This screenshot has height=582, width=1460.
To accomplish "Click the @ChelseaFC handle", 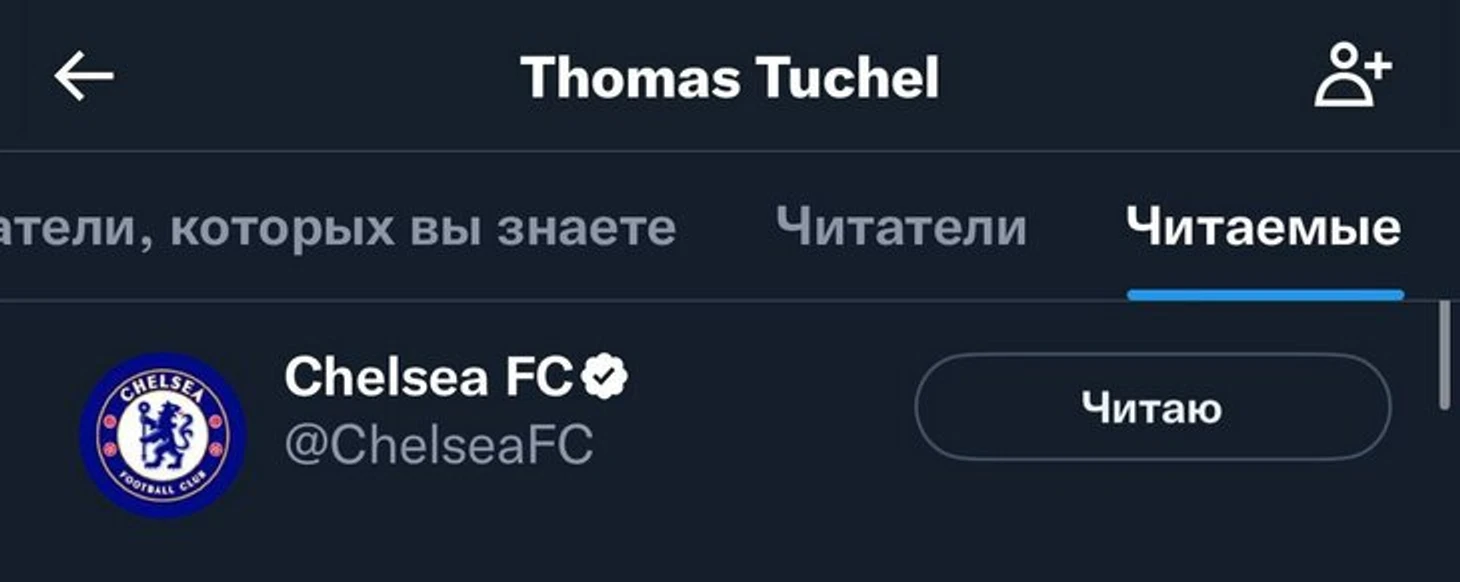I will point(439,444).
